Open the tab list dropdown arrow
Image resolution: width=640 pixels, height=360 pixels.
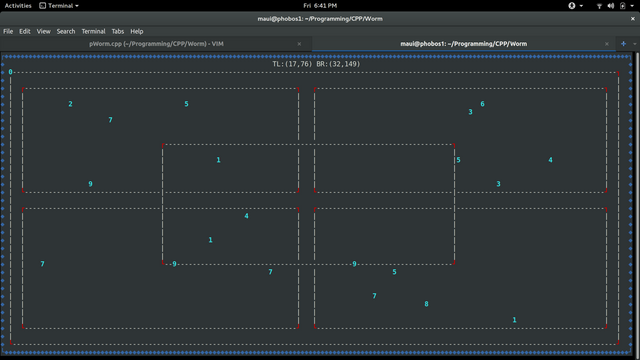pos(635,44)
